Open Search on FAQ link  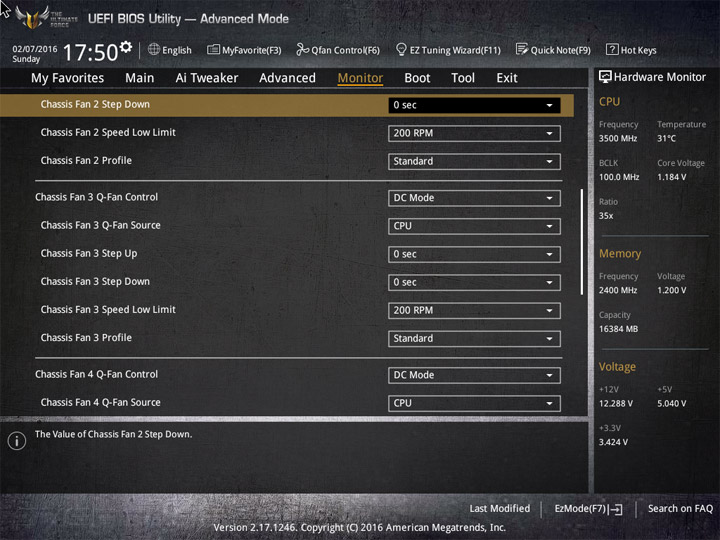[x=680, y=509]
